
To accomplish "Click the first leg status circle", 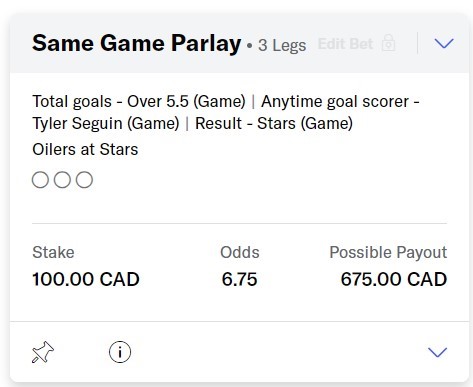I will pos(40,180).
